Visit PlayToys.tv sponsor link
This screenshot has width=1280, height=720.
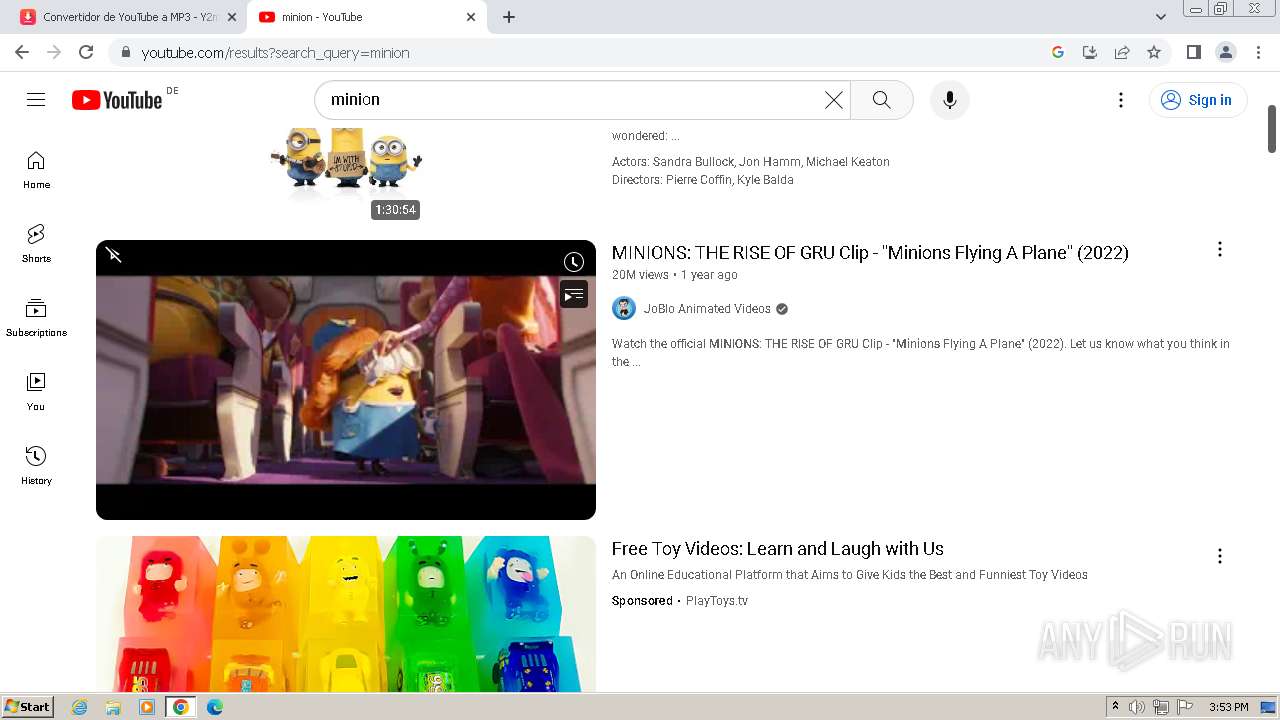tap(717, 601)
